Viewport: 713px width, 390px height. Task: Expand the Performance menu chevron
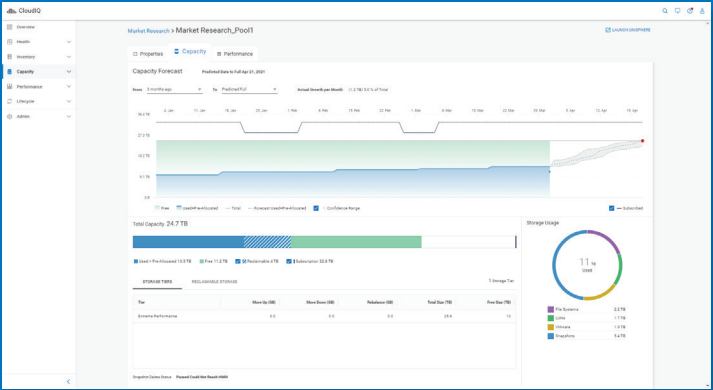coord(69,87)
